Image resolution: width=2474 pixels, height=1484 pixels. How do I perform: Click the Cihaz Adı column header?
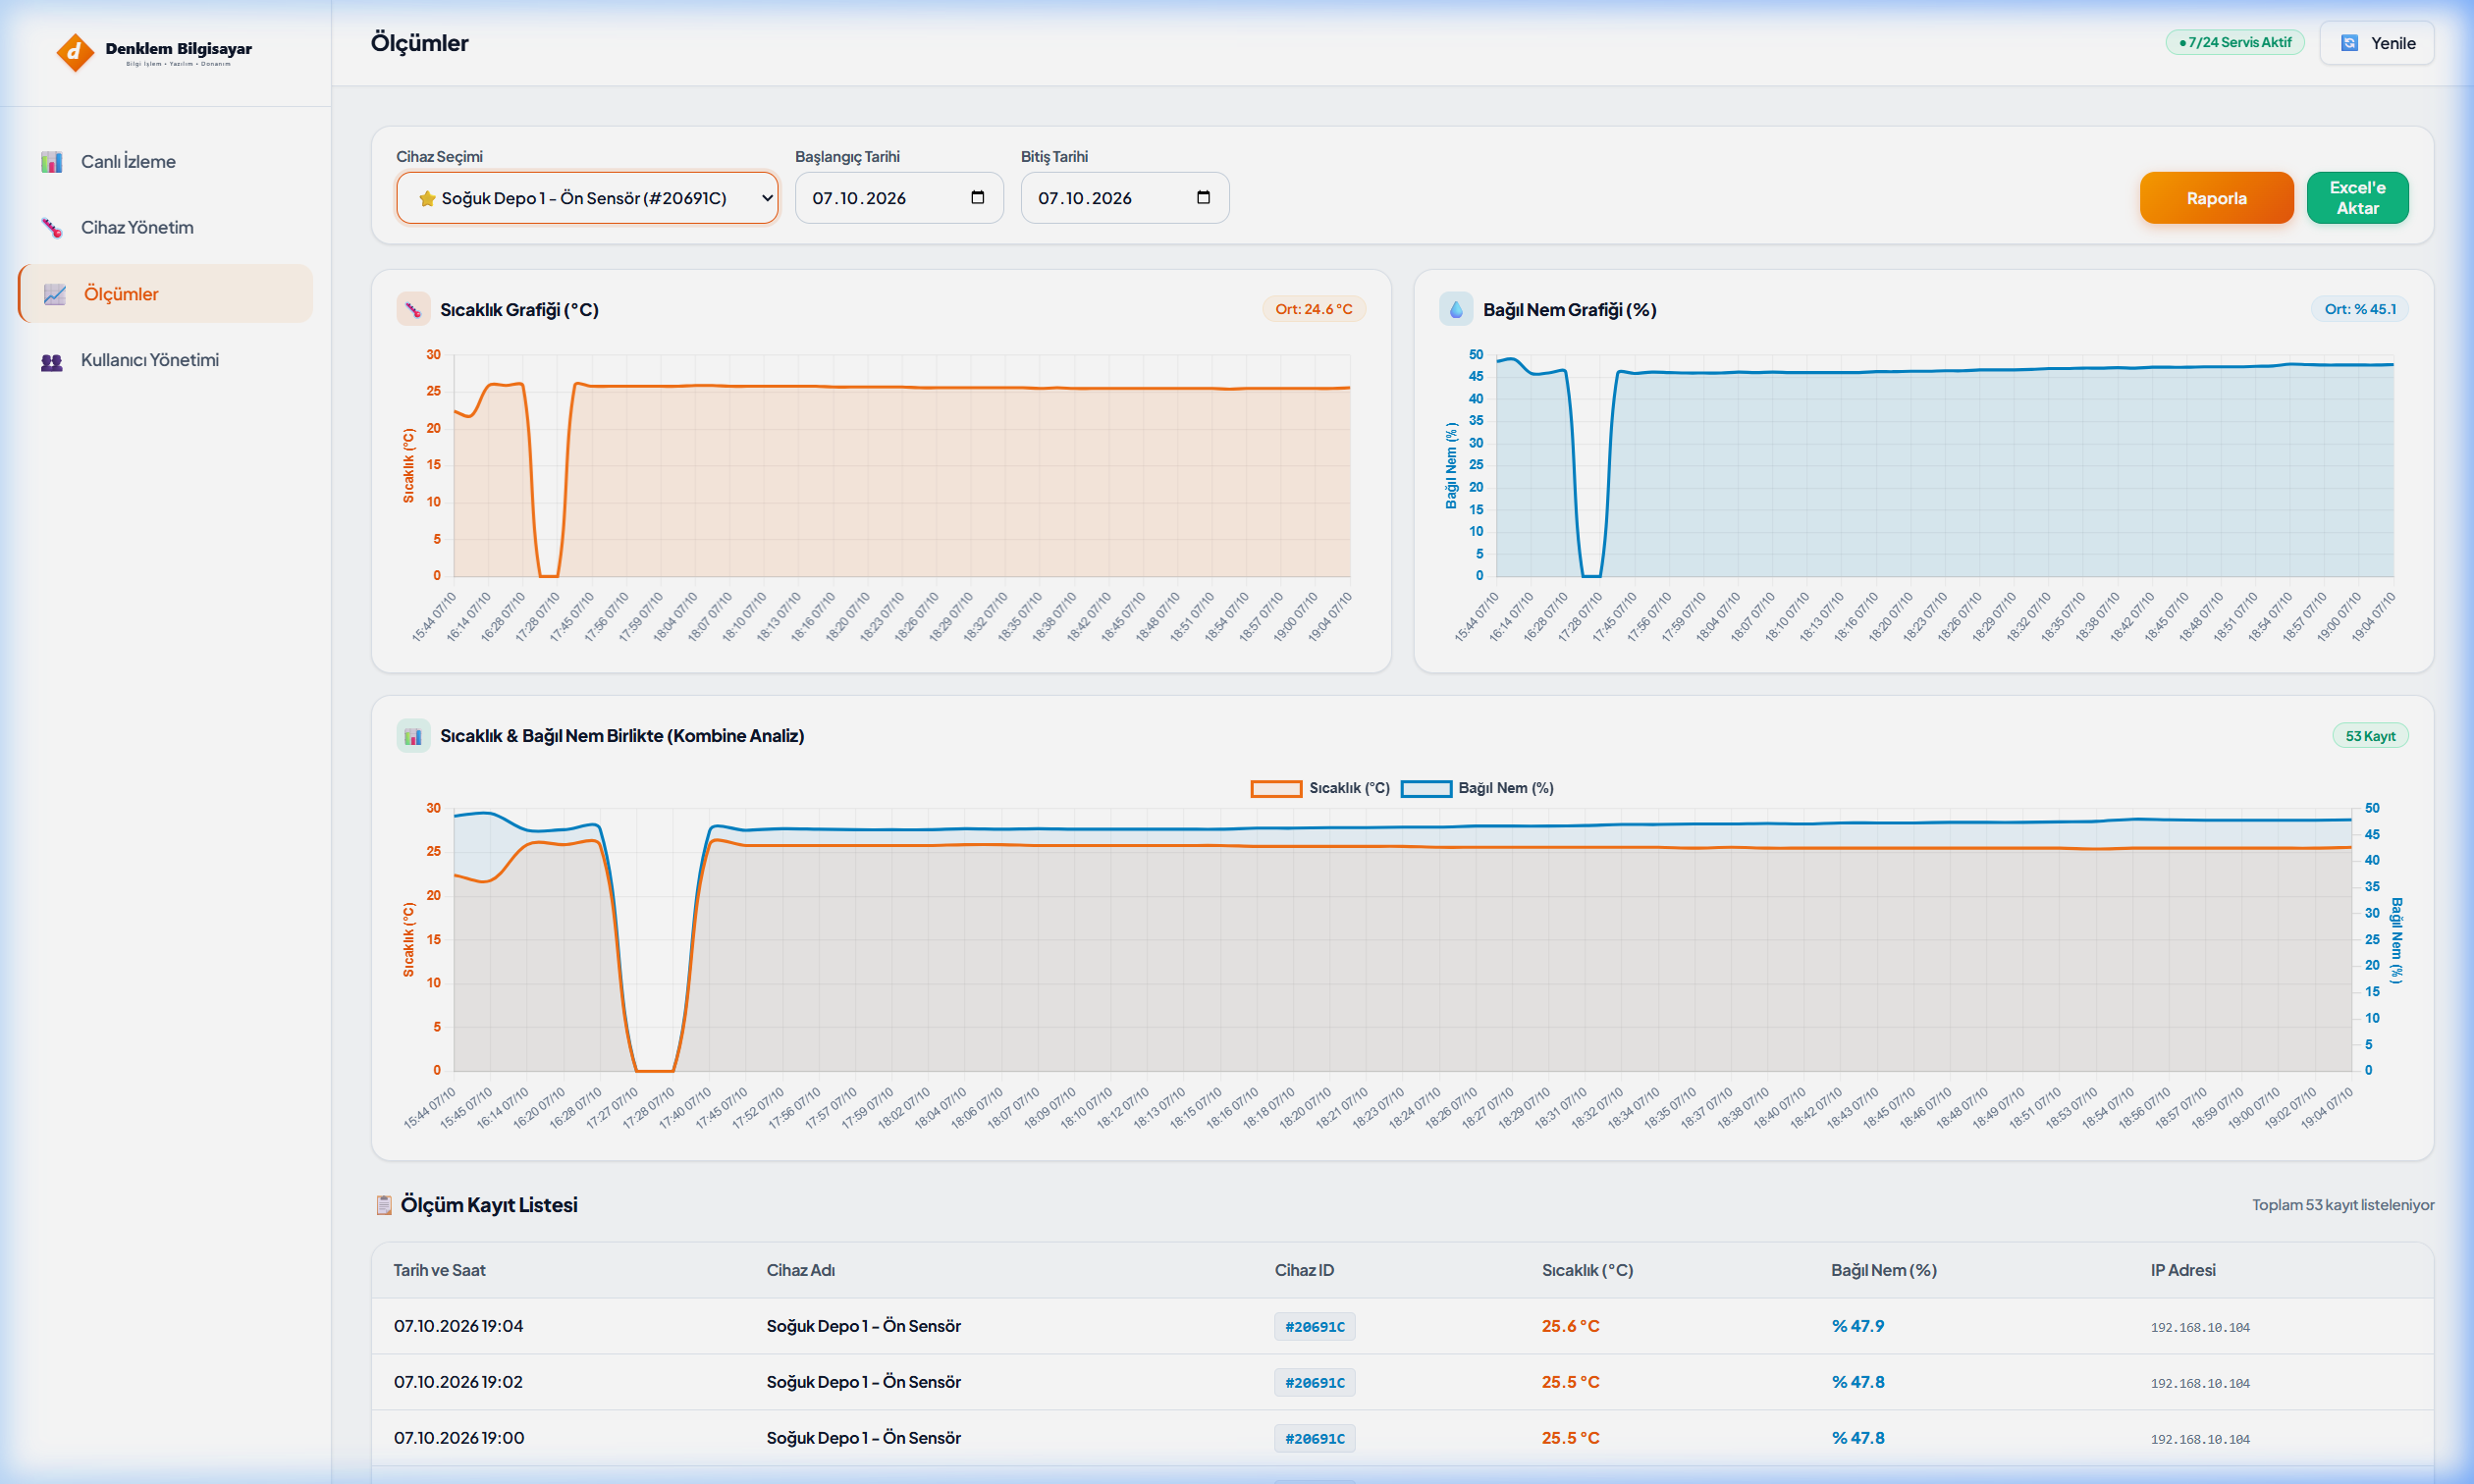pyautogui.click(x=801, y=1270)
